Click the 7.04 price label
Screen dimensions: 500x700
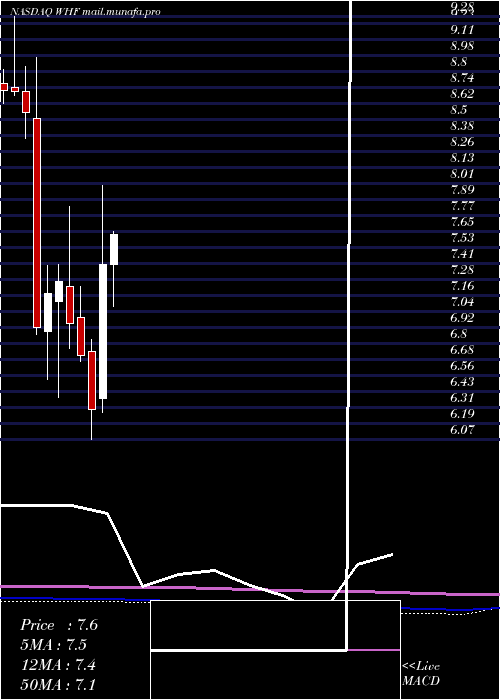click(462, 302)
